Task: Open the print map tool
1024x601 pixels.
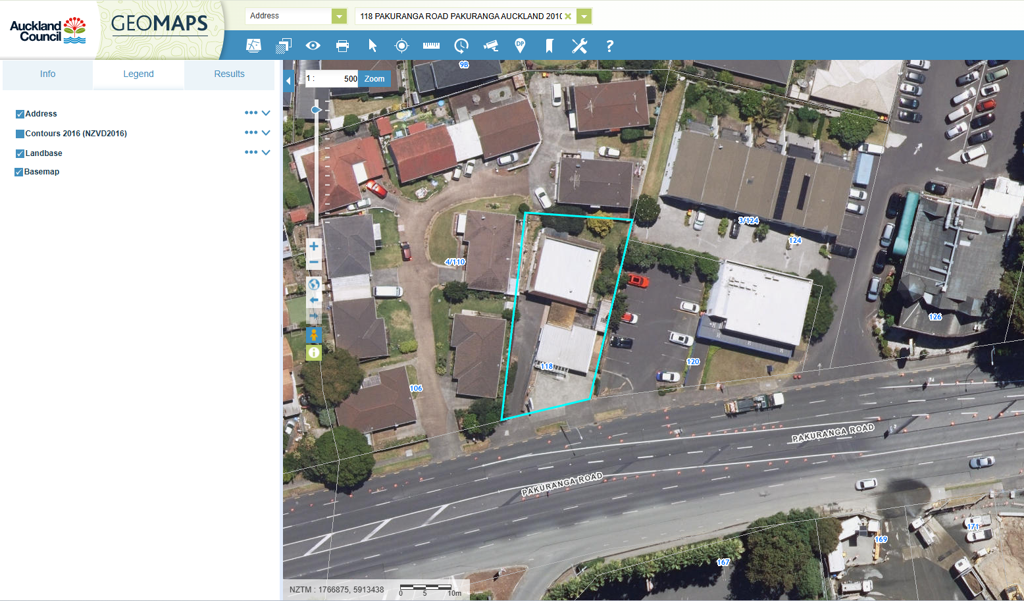Action: tap(342, 46)
